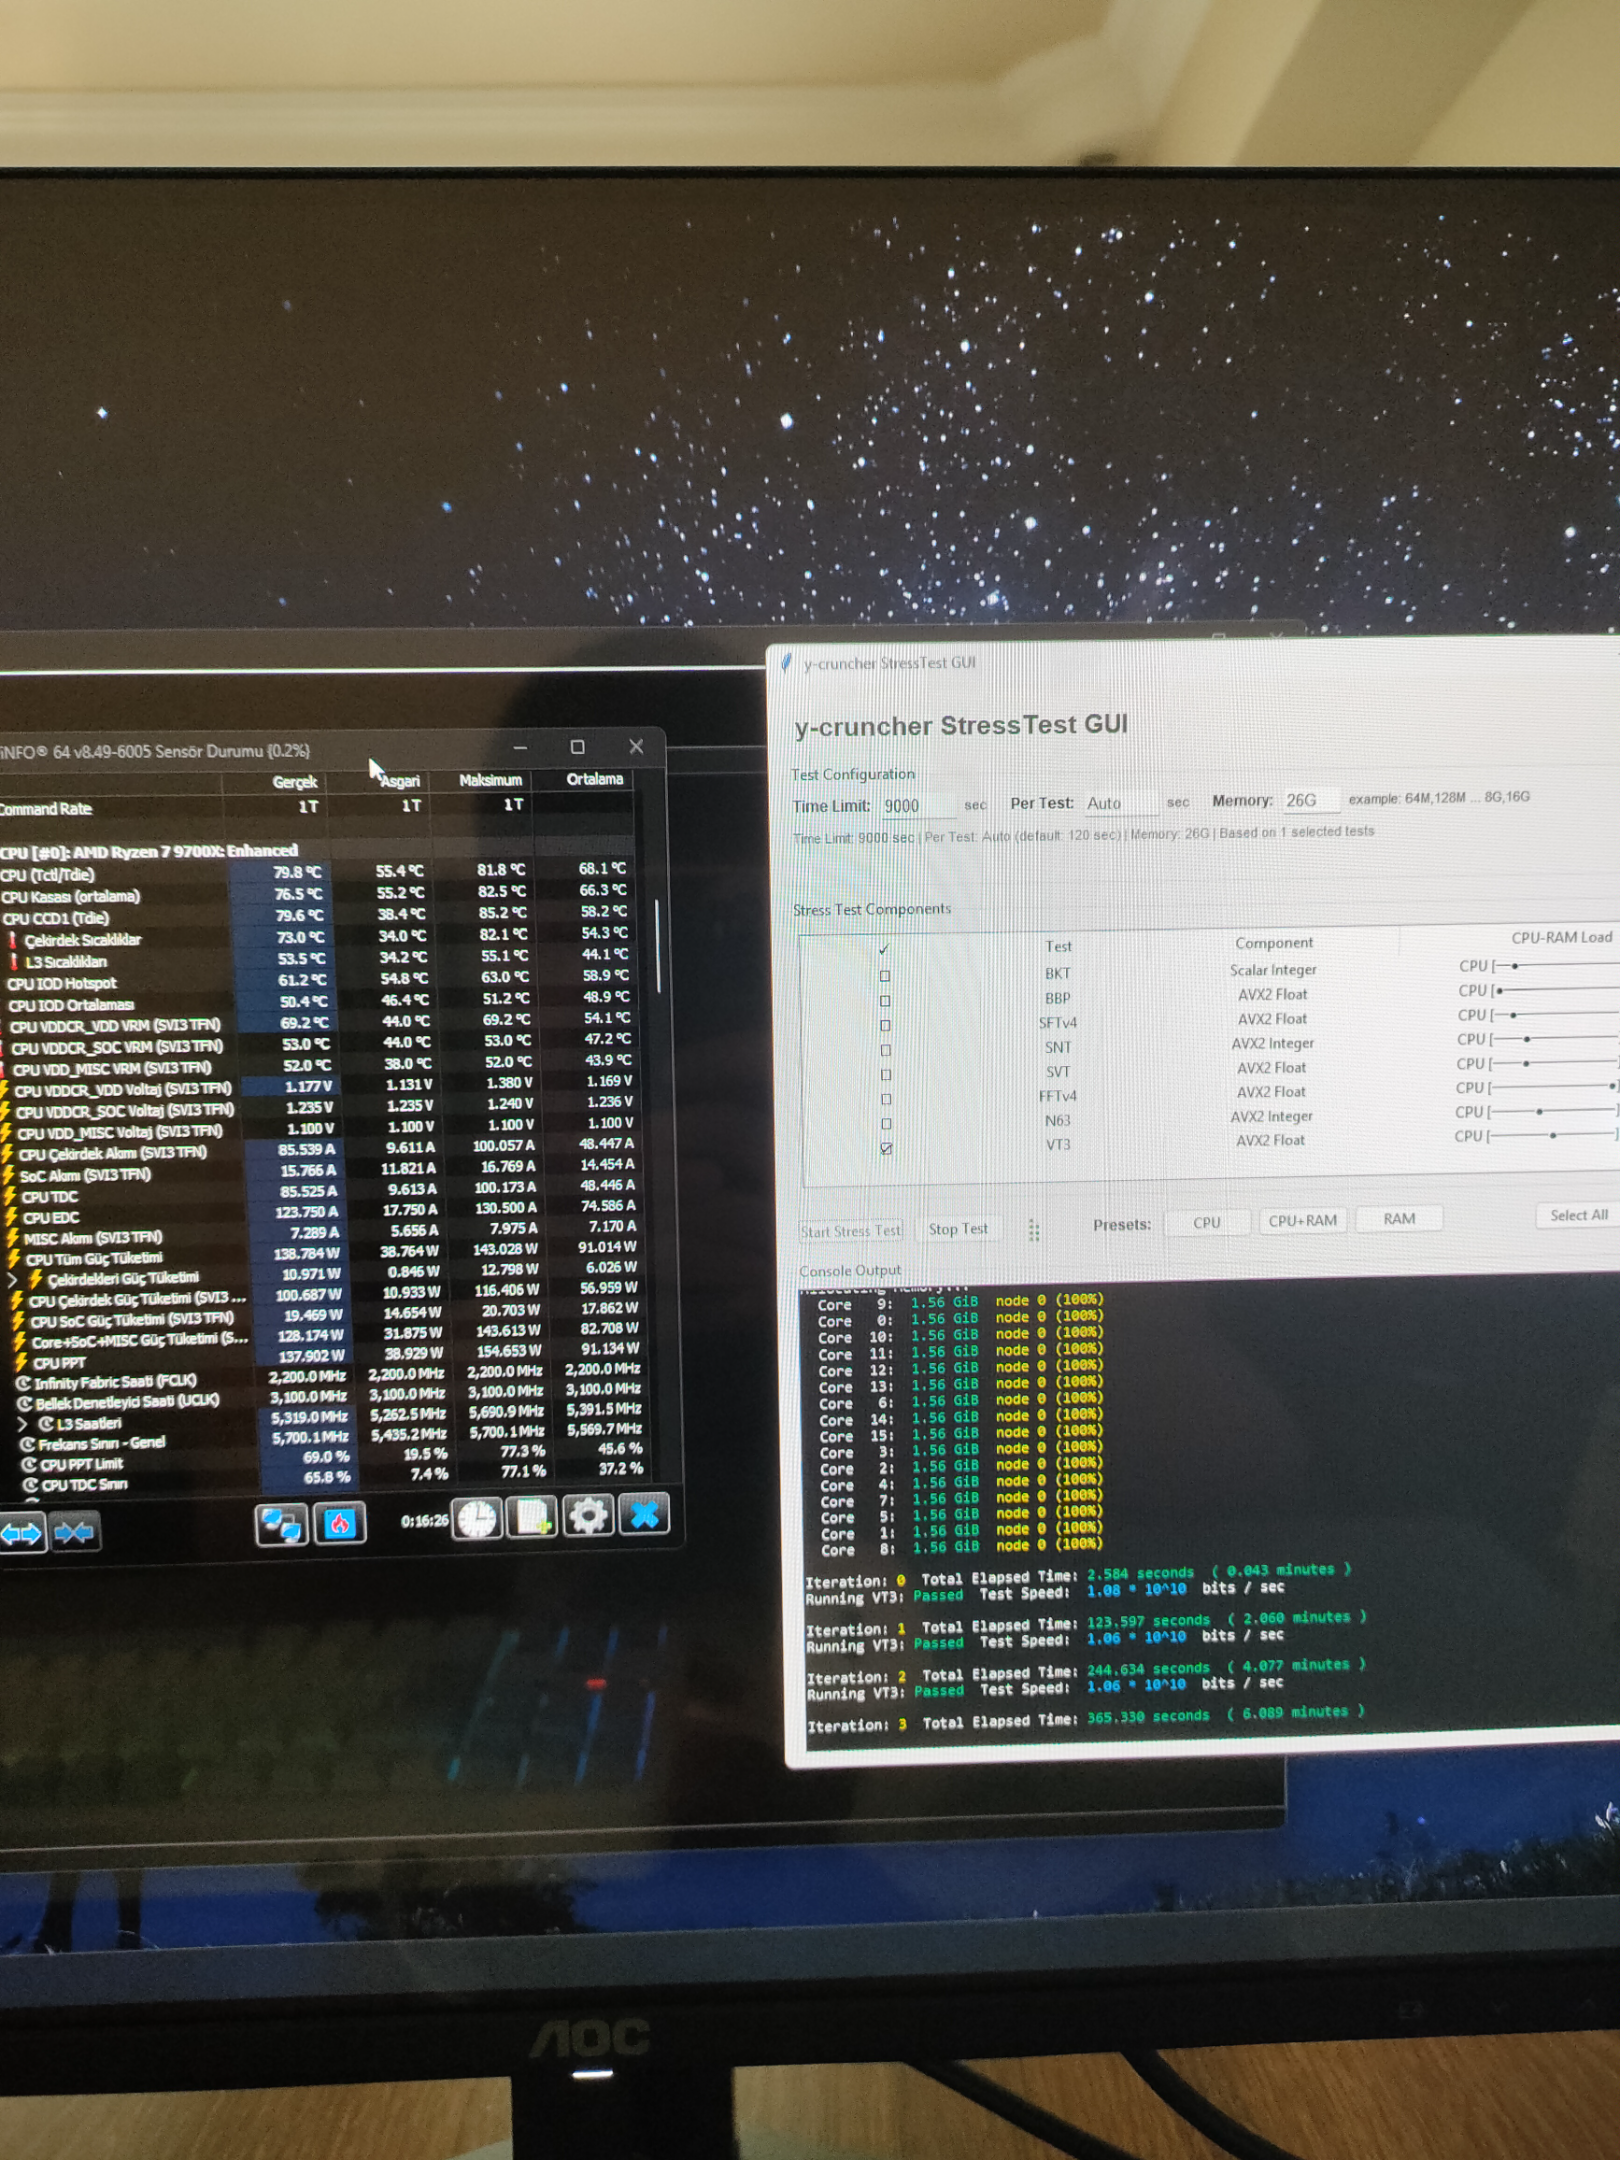Click the Asgari column header
This screenshot has height=2160, width=1620.
click(400, 781)
